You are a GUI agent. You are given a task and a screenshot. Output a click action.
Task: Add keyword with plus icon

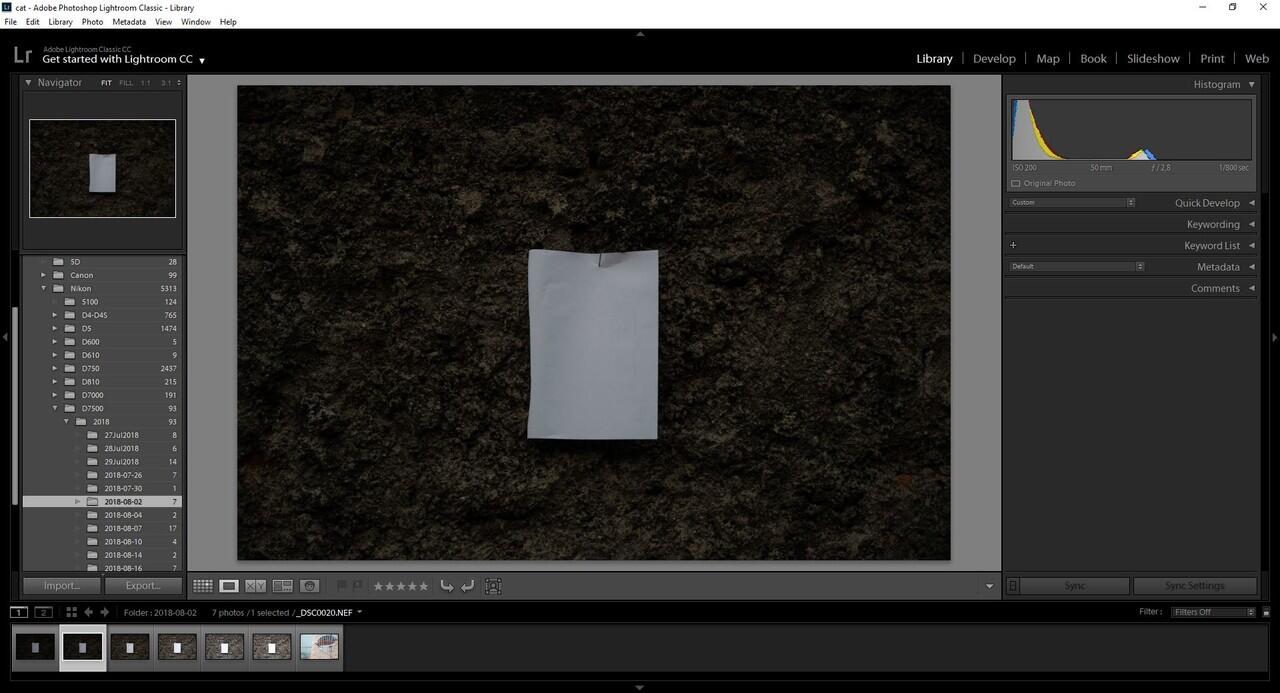tap(1013, 245)
